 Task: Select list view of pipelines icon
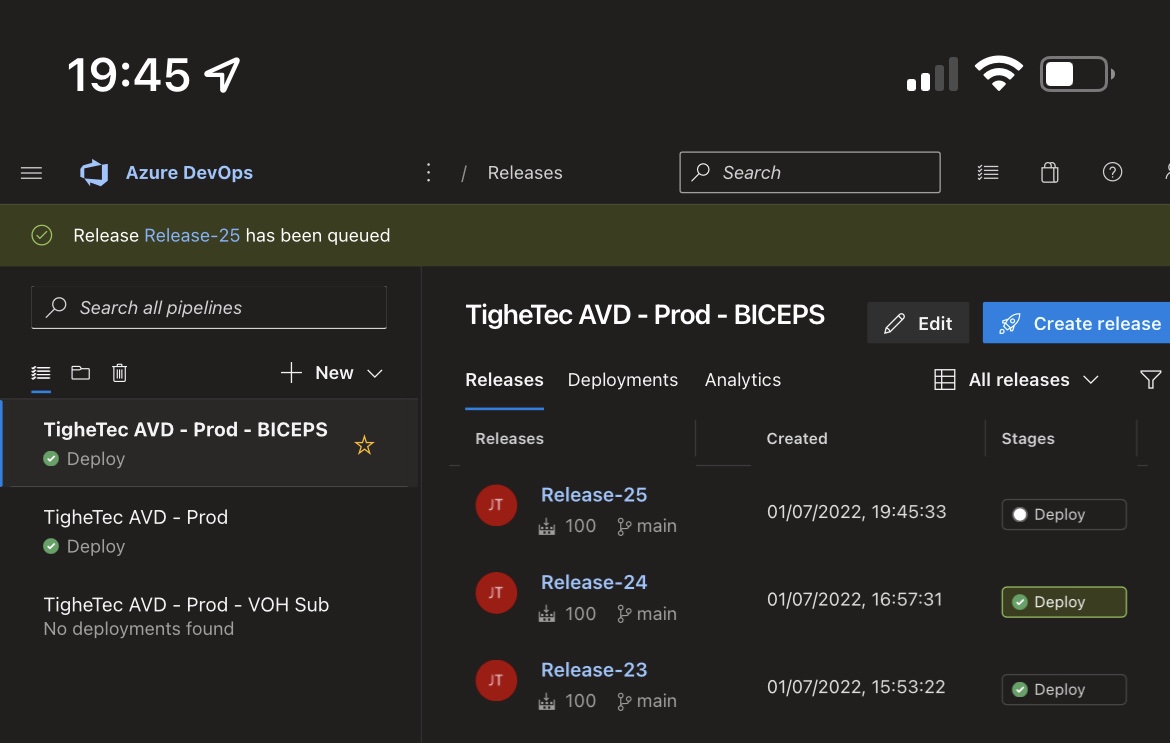click(x=41, y=373)
